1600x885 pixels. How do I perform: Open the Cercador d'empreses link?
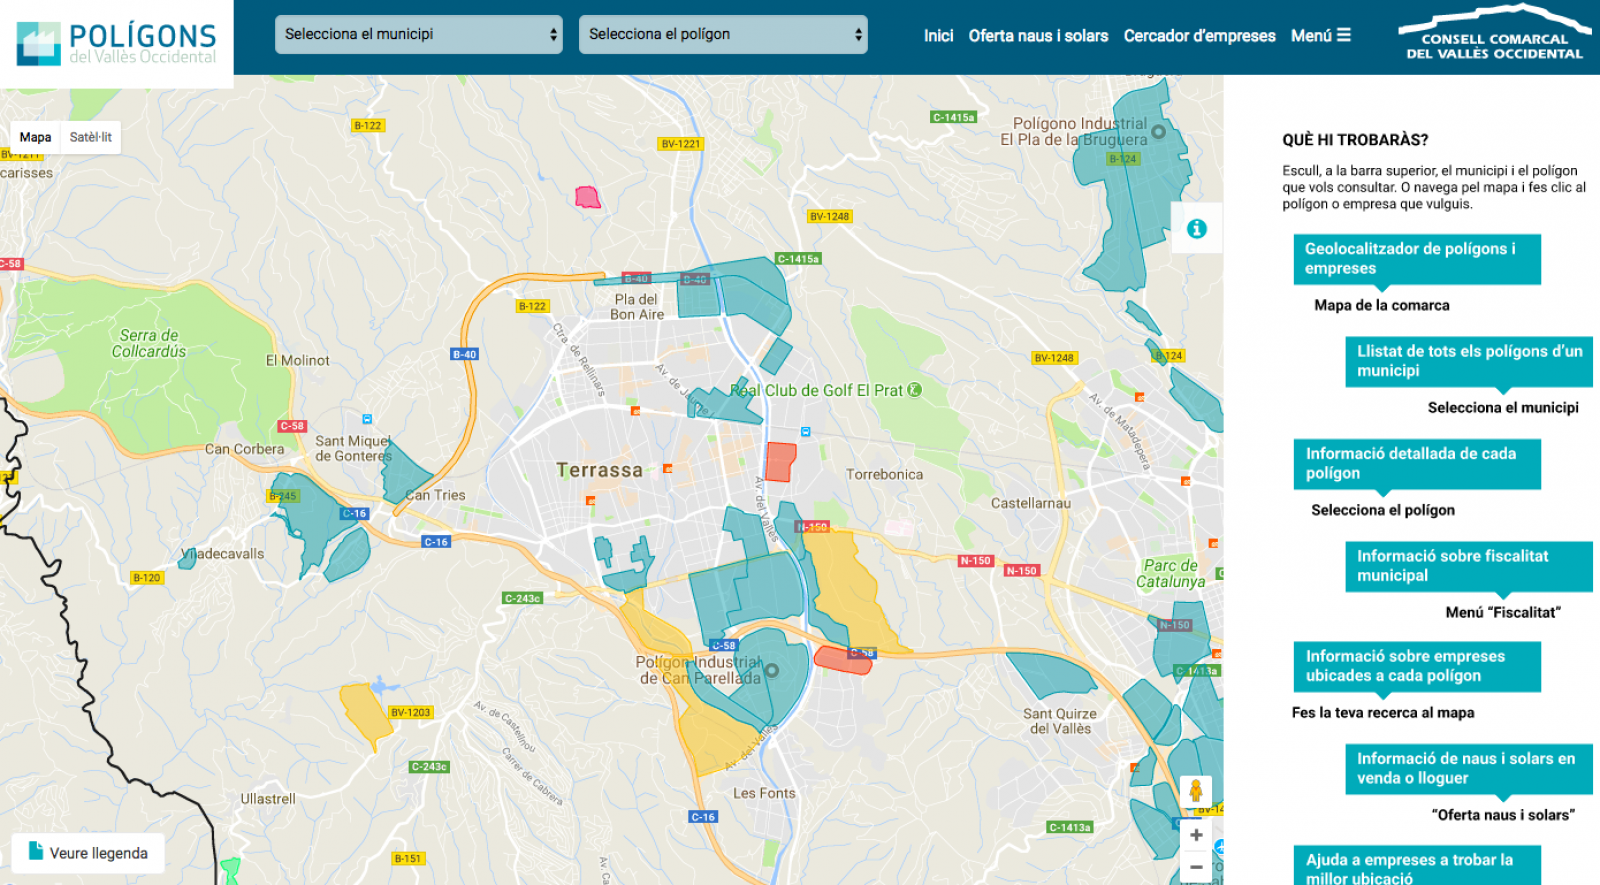point(1199,36)
